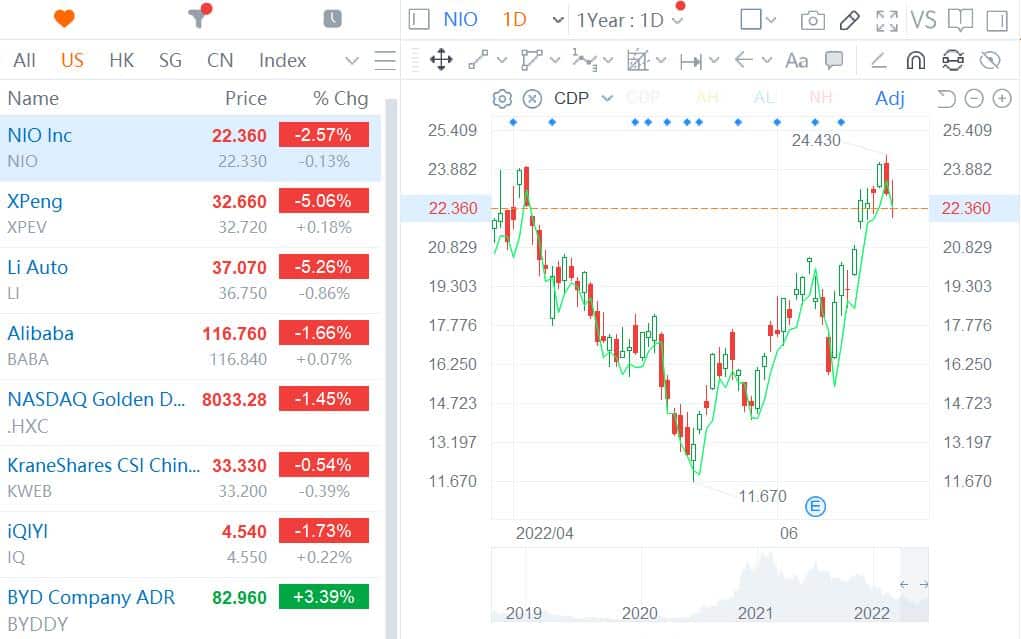The image size is (1021, 639).
Task: Take a snapshot using the camera icon
Action: coord(812,19)
